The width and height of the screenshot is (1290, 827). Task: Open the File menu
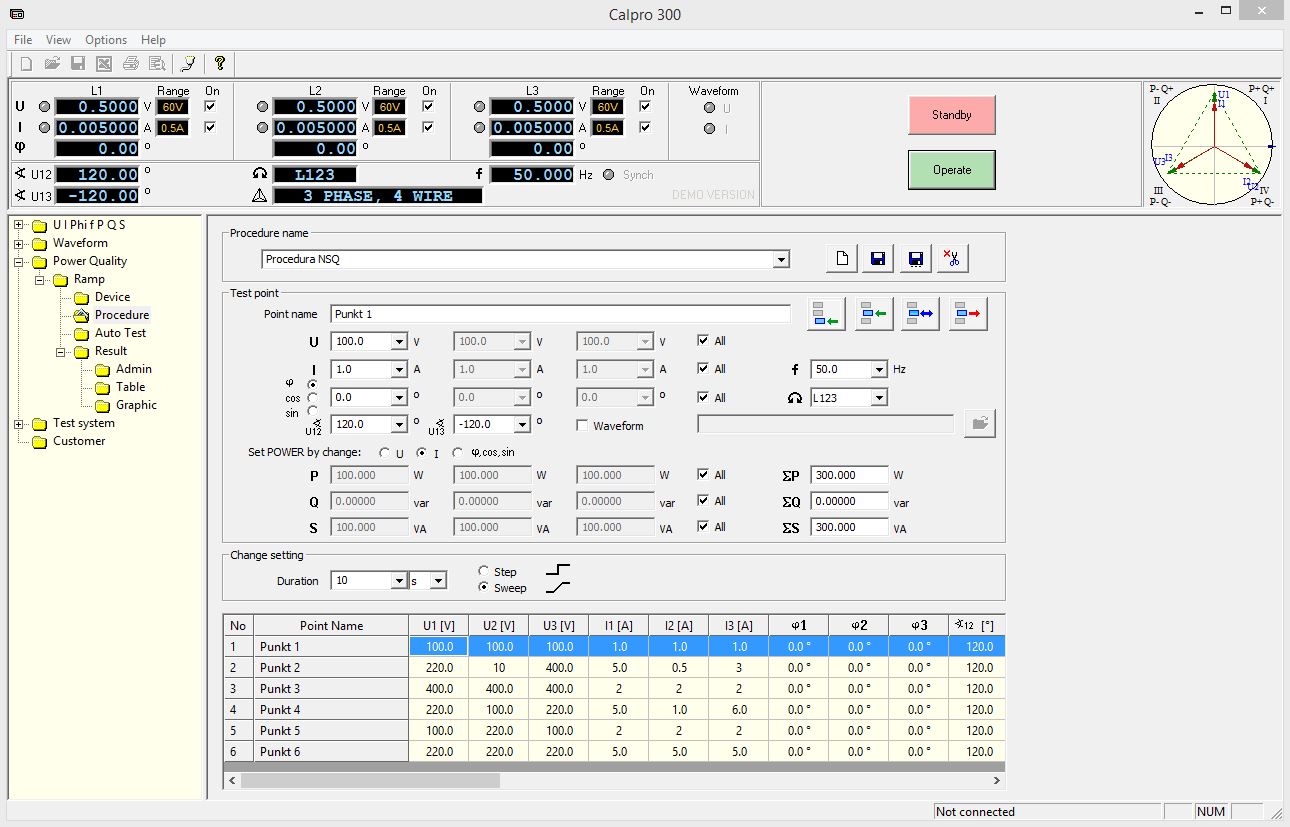pyautogui.click(x=23, y=40)
